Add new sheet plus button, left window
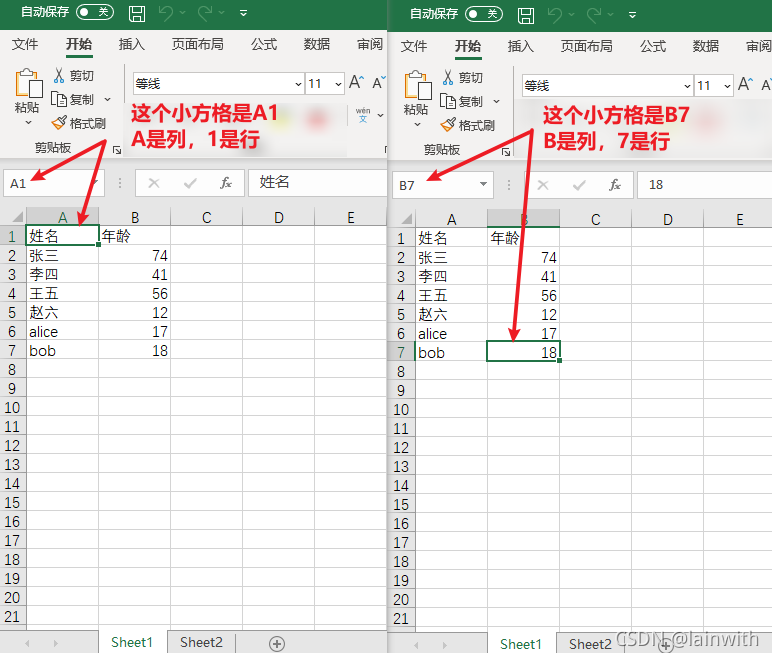The image size is (772, 653). click(x=277, y=643)
